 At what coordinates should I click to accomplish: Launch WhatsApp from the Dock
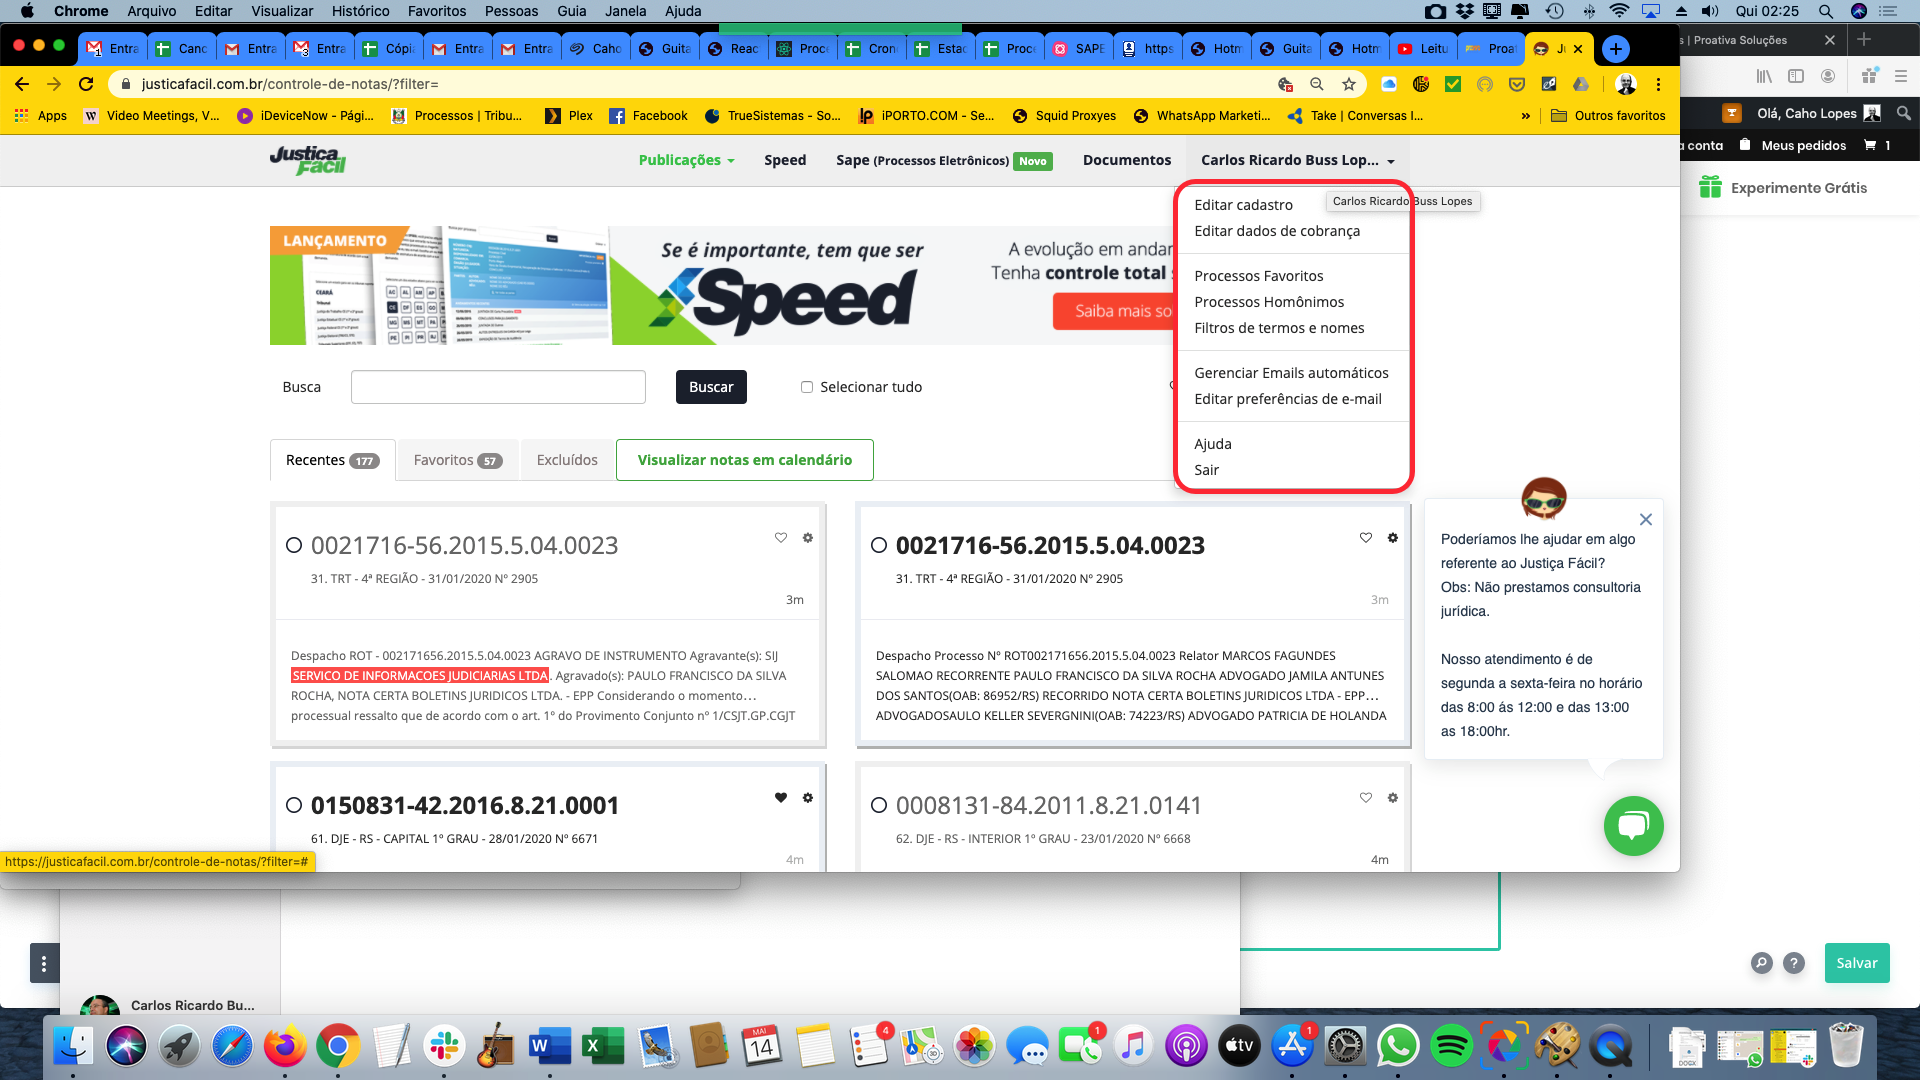[x=1398, y=1047]
